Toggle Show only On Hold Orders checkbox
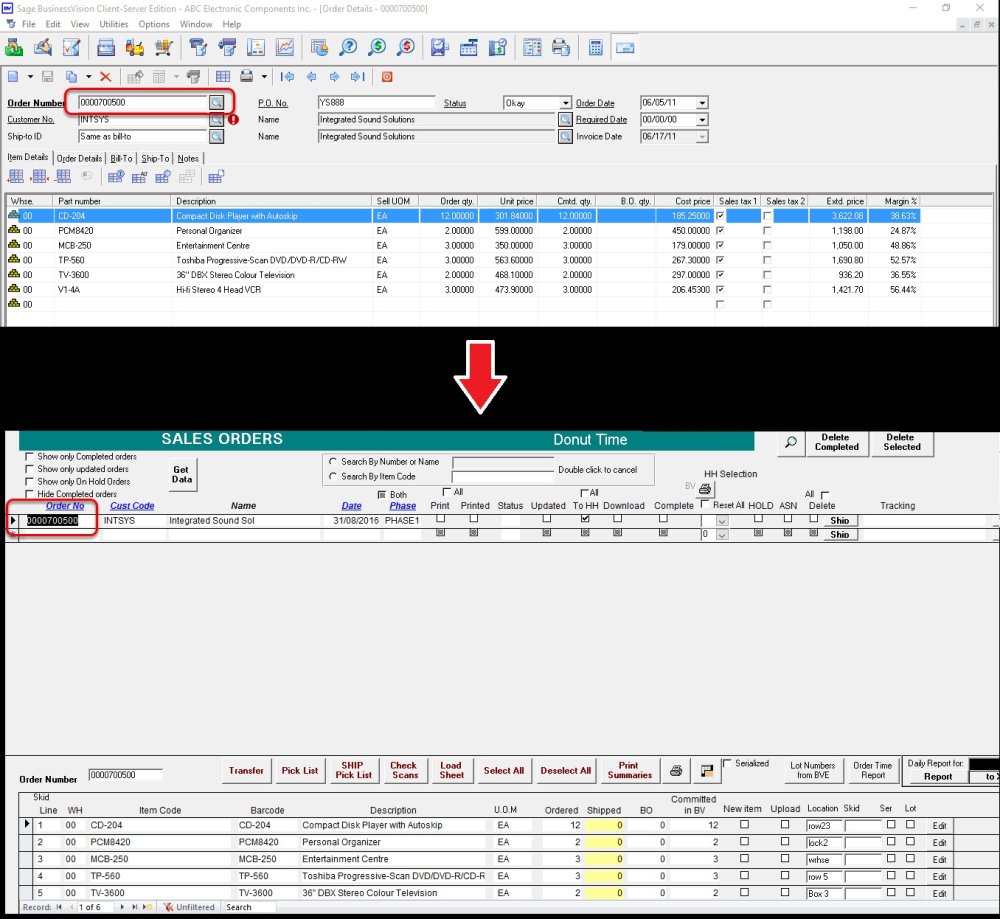The height and width of the screenshot is (919, 1000). coord(29,482)
